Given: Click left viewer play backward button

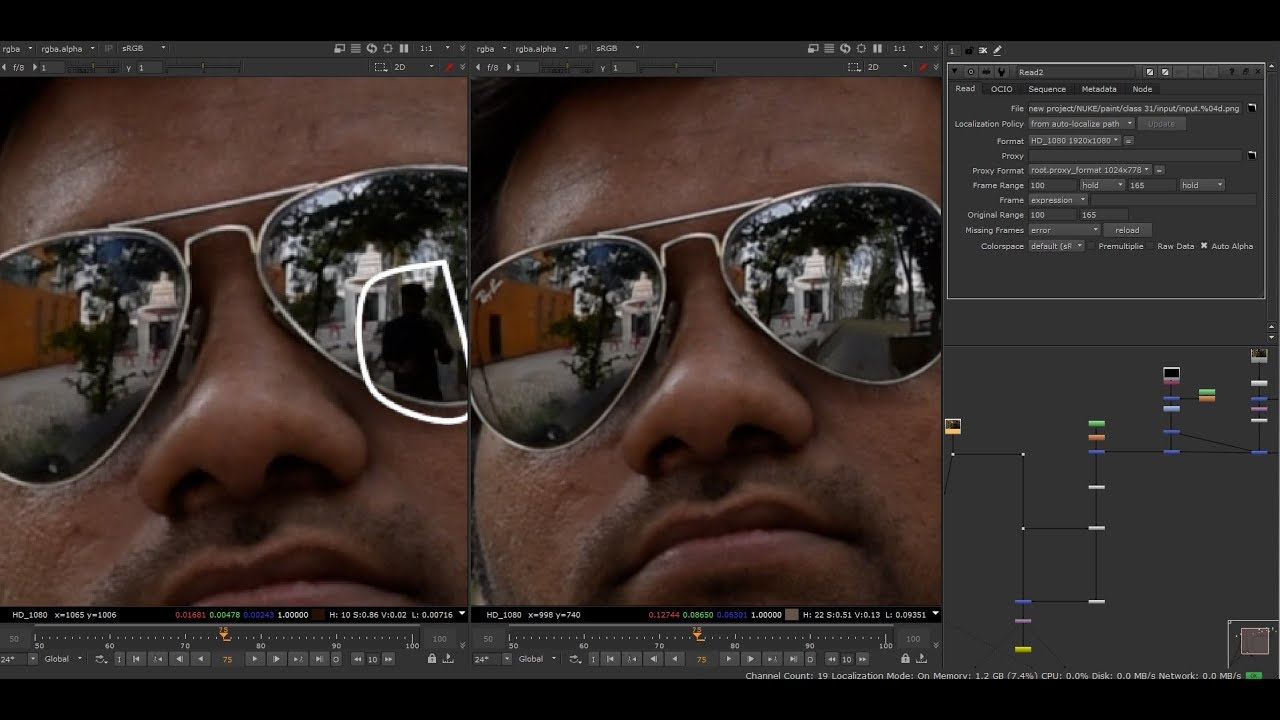Looking at the screenshot, I should [x=200, y=659].
